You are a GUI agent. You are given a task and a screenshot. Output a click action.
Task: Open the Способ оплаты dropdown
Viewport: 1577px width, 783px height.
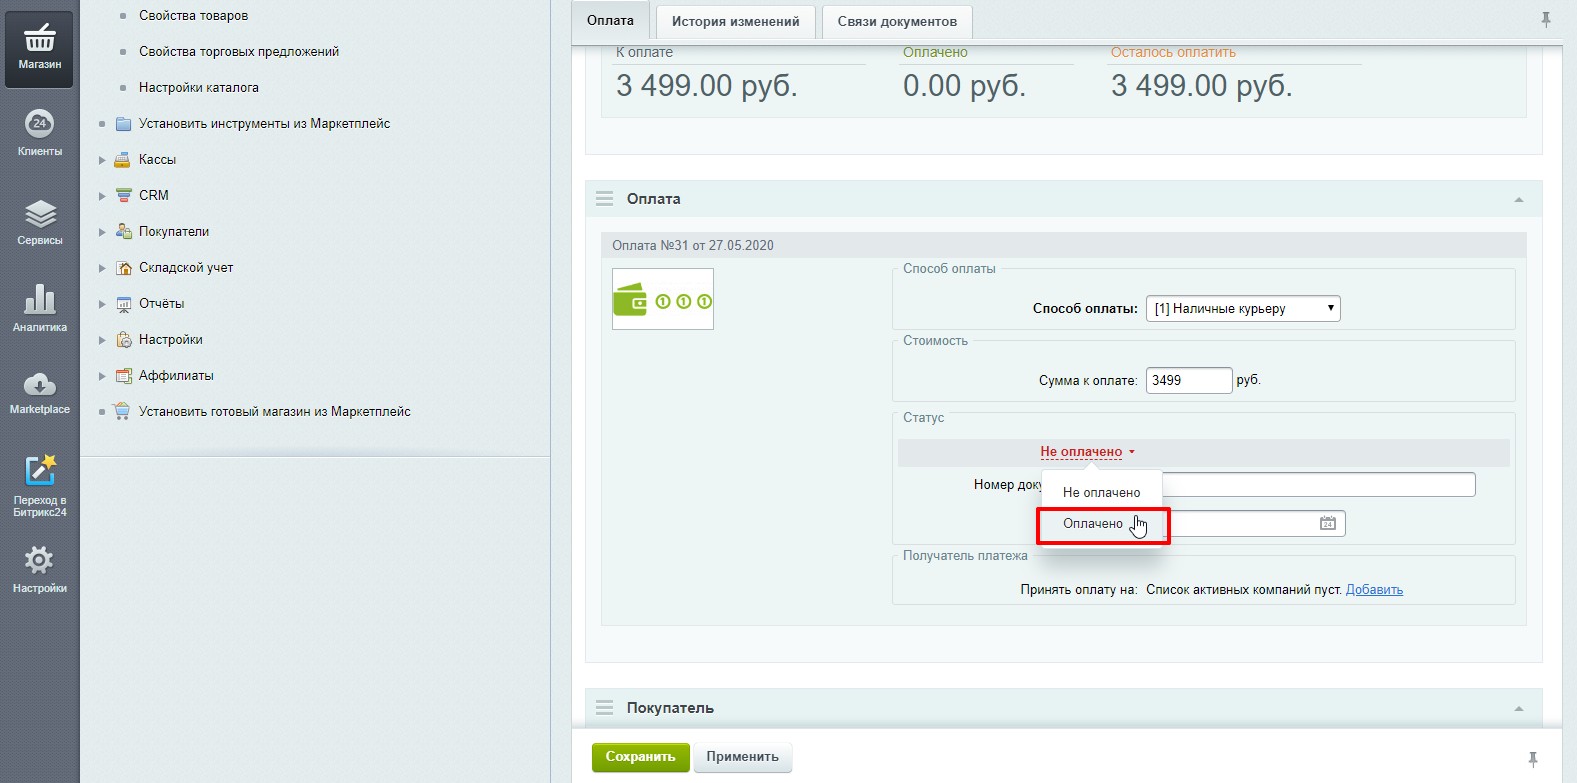click(1242, 309)
